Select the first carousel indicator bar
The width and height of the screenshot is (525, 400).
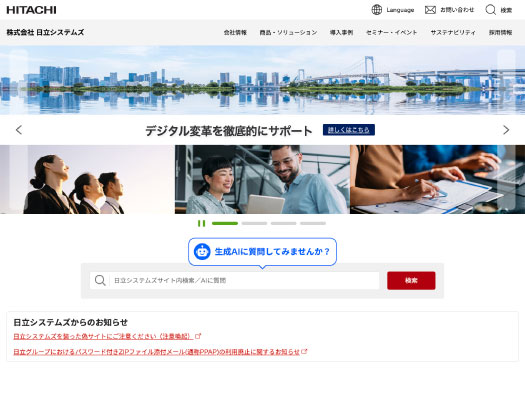225,223
